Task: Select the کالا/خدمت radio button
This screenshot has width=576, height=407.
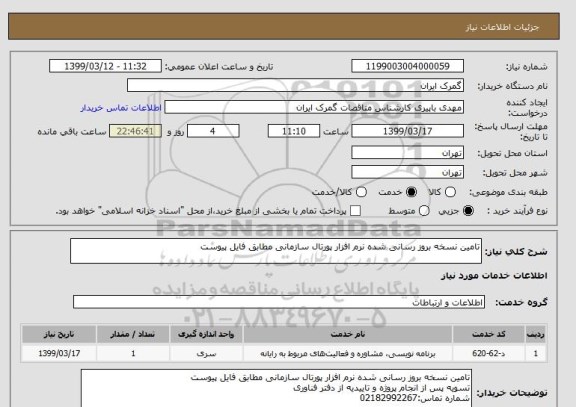Action: (x=361, y=192)
